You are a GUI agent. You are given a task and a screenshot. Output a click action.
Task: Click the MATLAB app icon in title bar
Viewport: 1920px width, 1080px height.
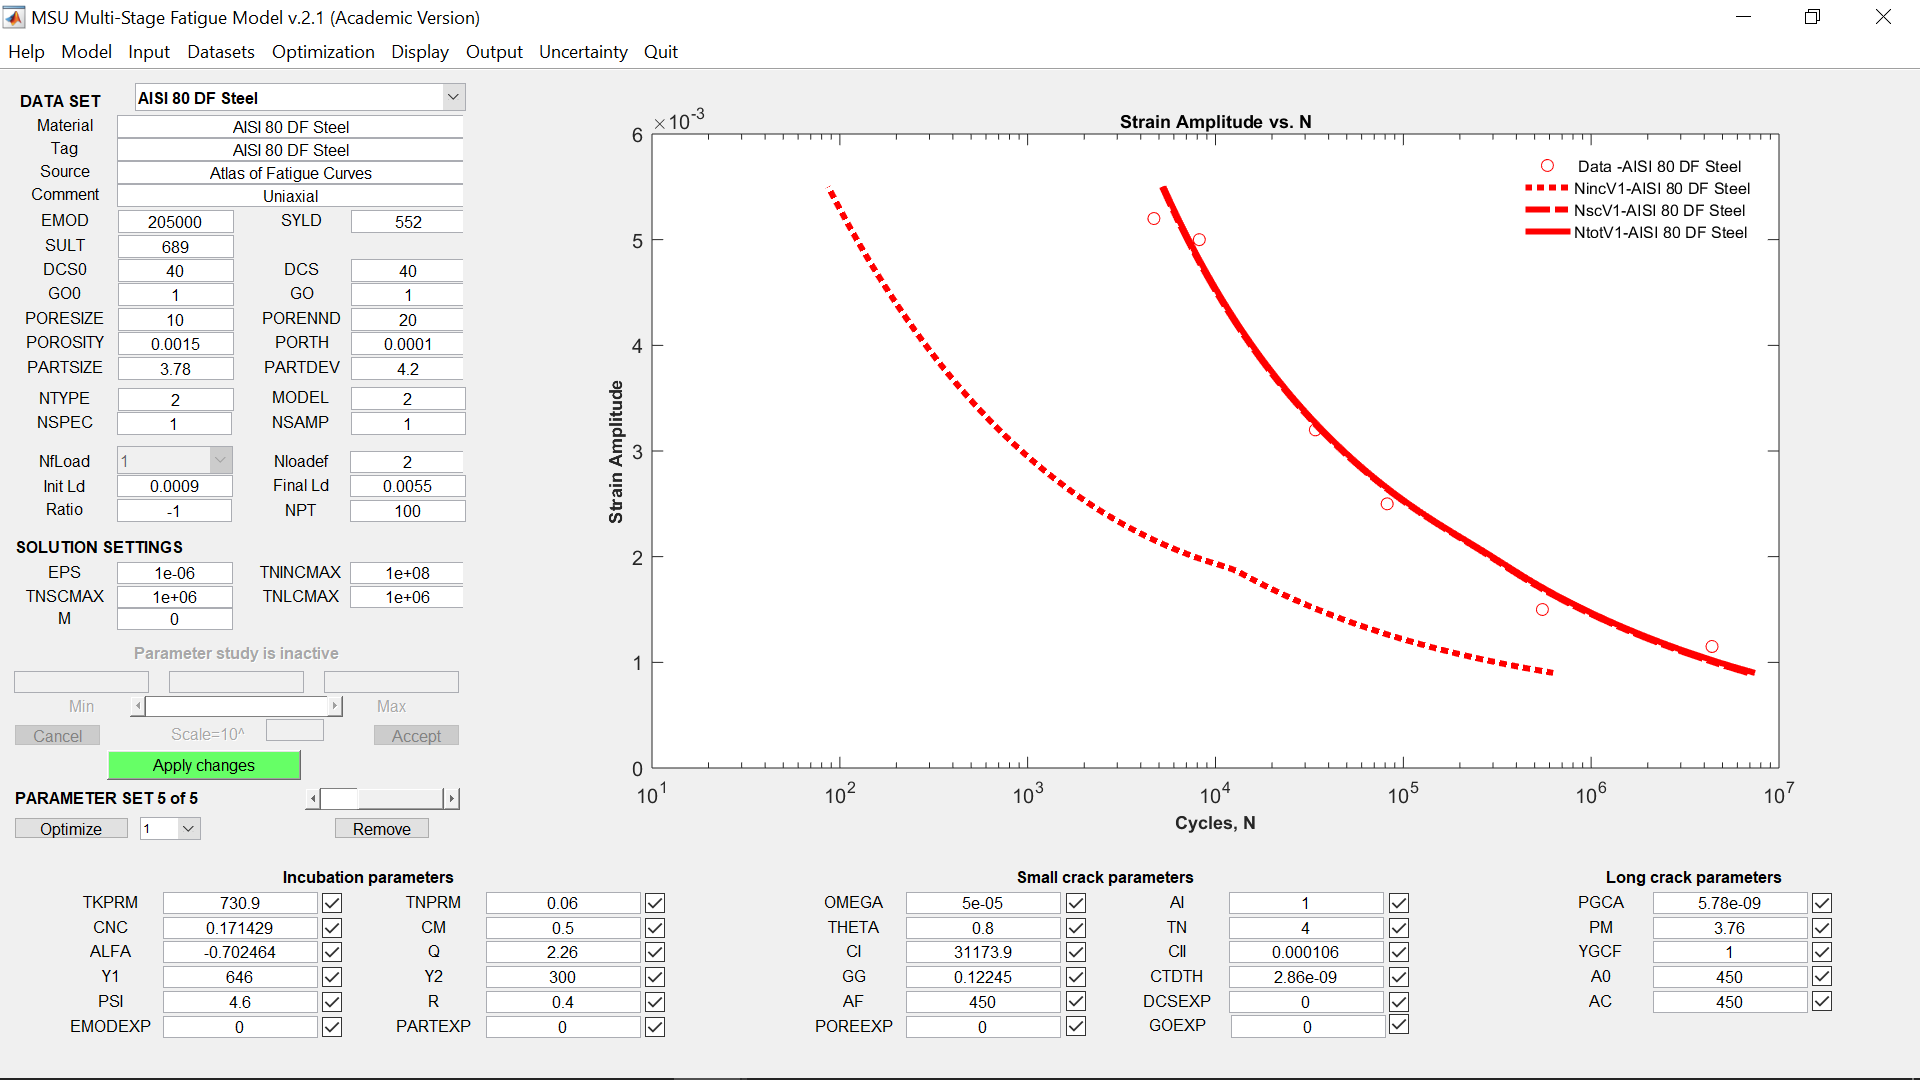[14, 17]
